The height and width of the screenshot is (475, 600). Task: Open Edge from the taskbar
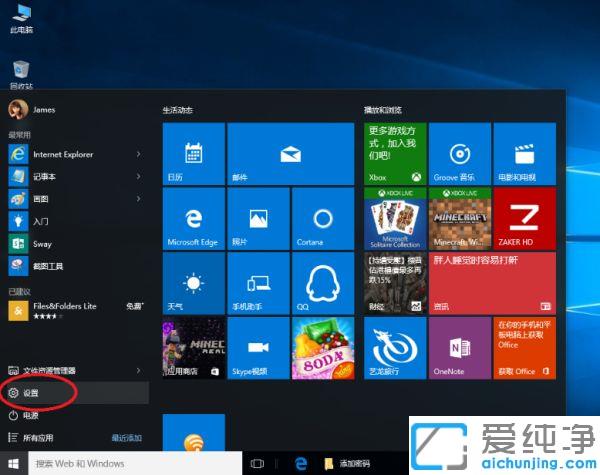click(x=301, y=464)
